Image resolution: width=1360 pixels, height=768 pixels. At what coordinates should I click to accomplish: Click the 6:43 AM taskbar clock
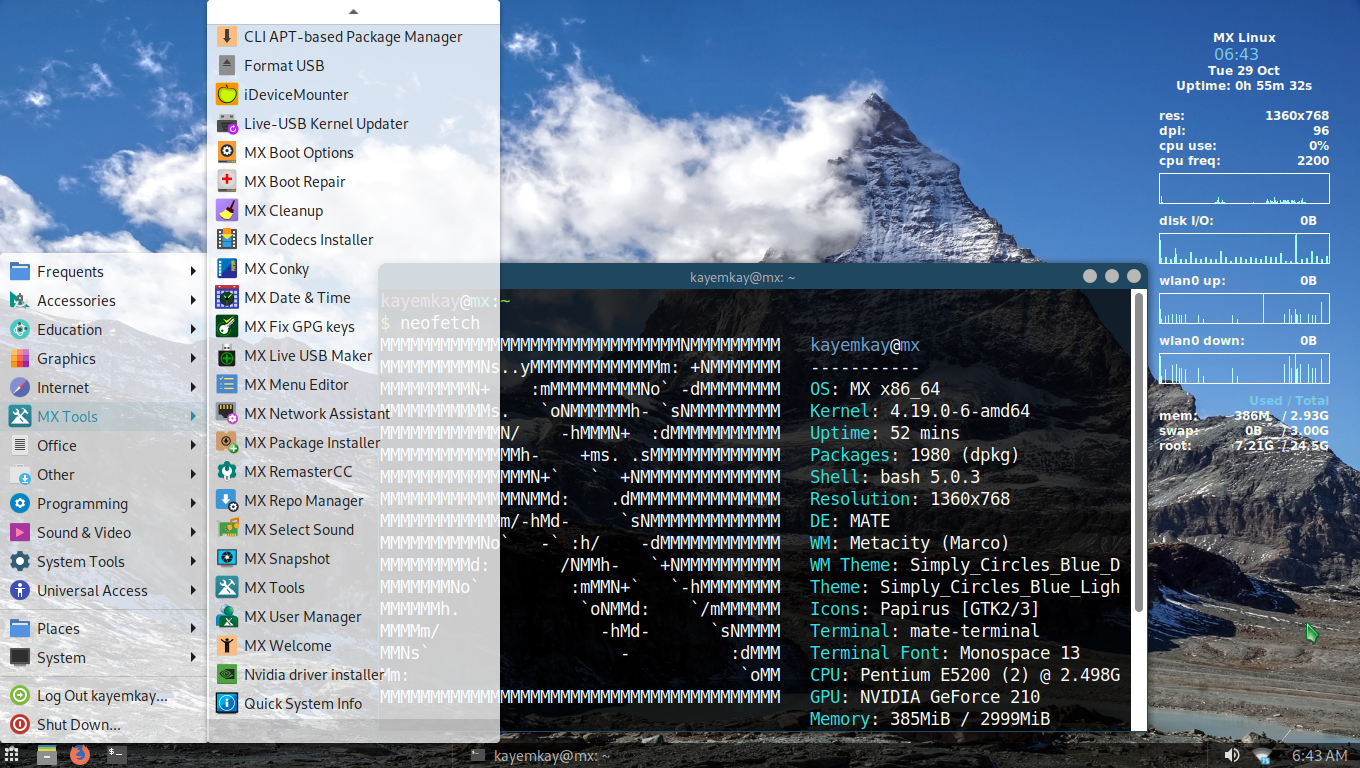tap(1319, 756)
